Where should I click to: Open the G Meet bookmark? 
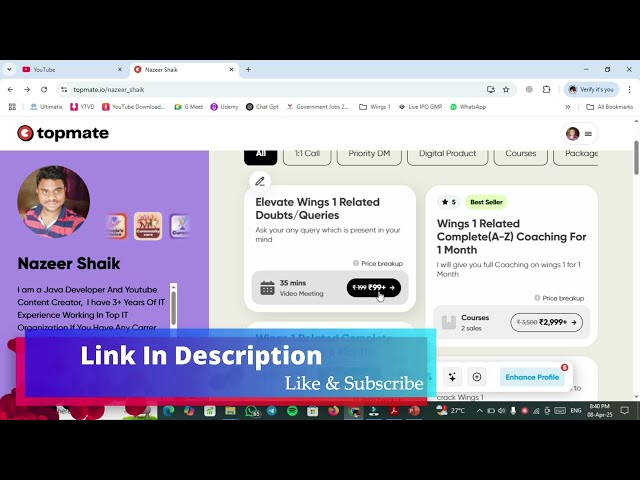pos(189,107)
